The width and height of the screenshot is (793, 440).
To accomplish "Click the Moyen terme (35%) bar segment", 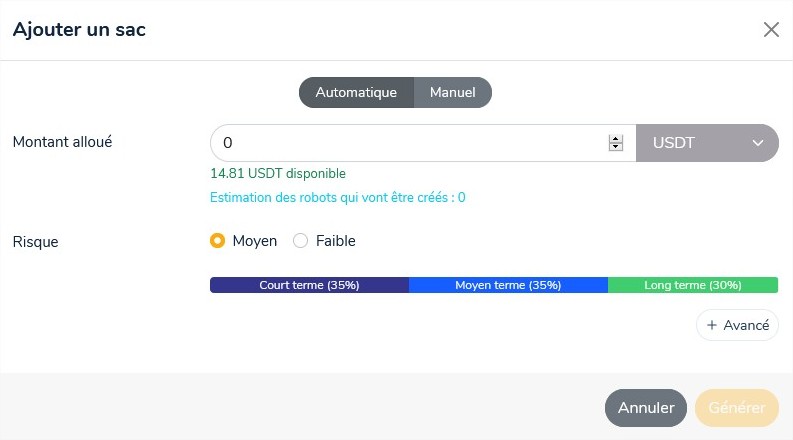I will coord(508,285).
